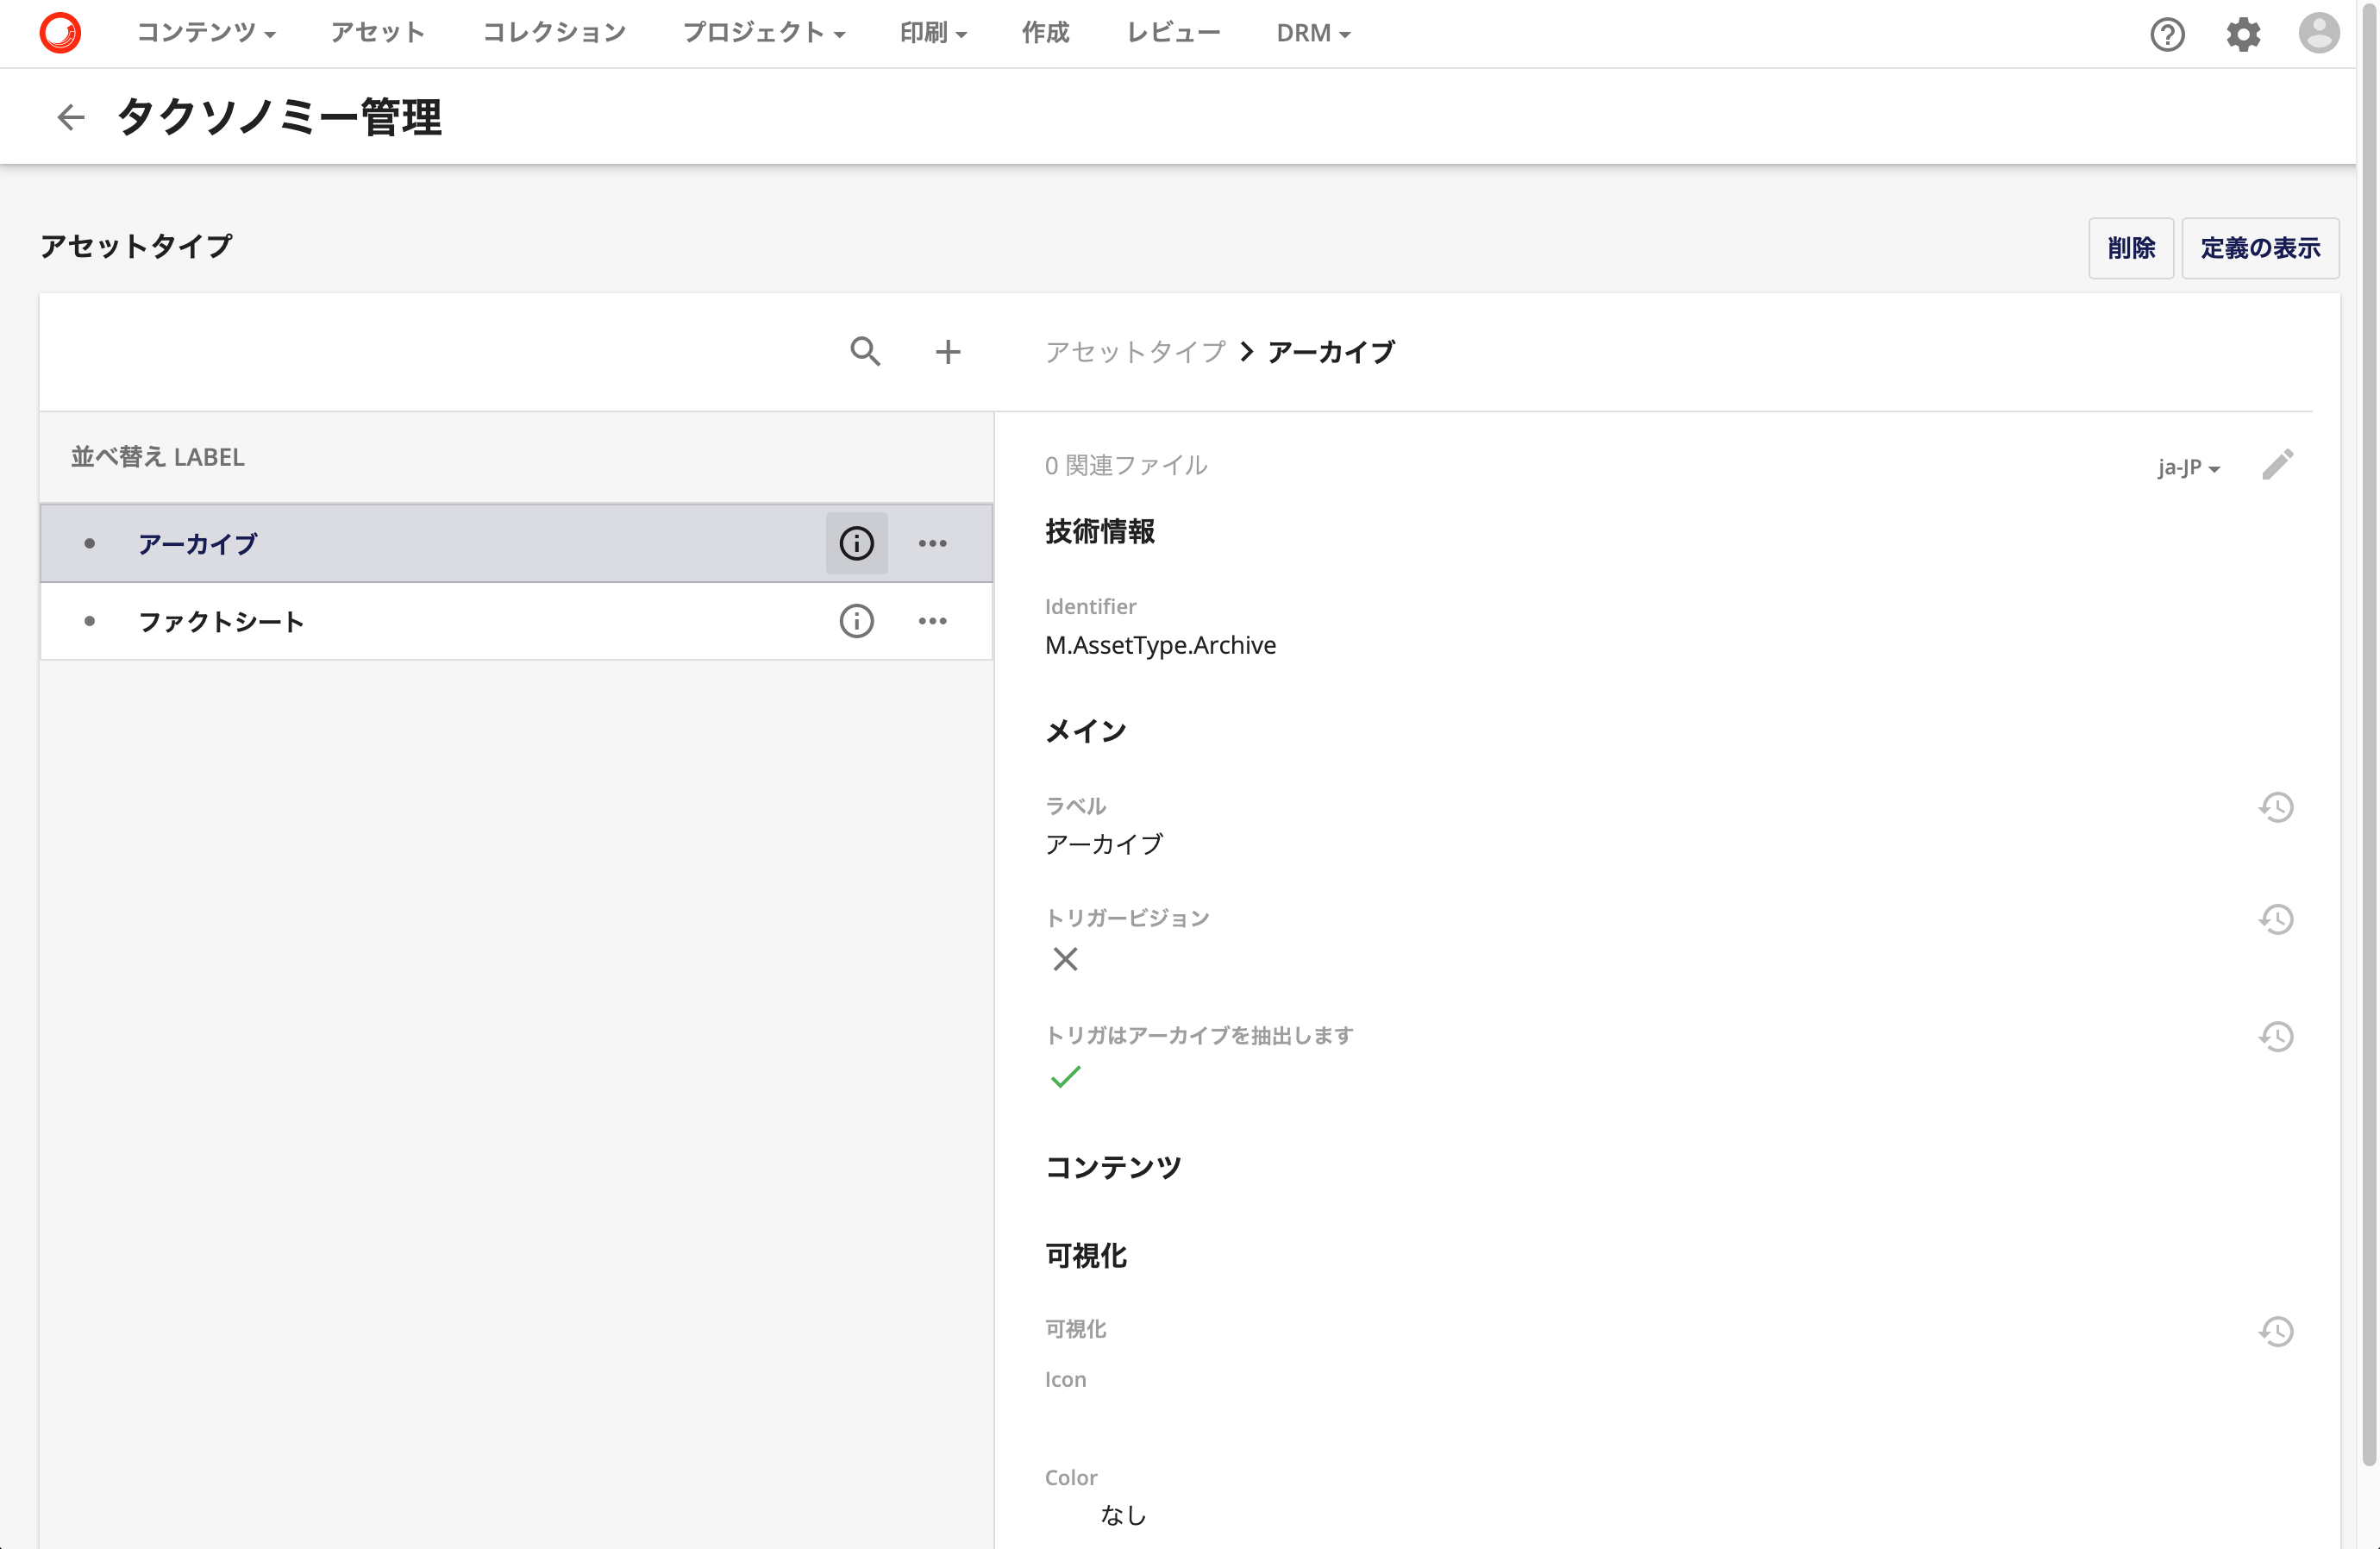Open more options for the ファクトシート row
The width and height of the screenshot is (2380, 1549).
pos(932,621)
